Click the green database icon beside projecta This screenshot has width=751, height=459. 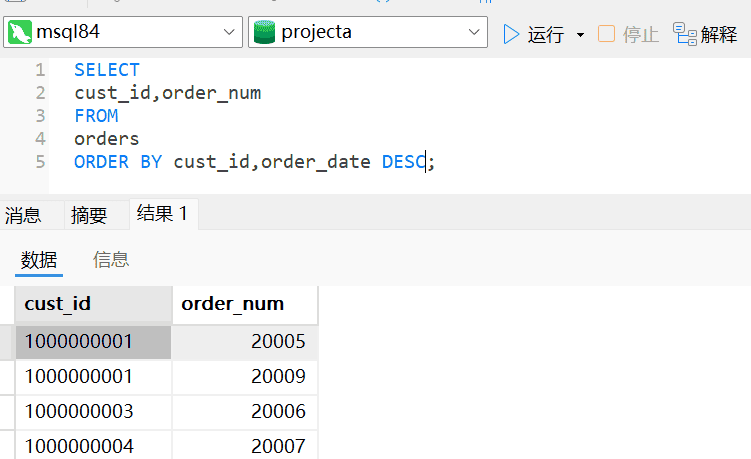[x=264, y=32]
